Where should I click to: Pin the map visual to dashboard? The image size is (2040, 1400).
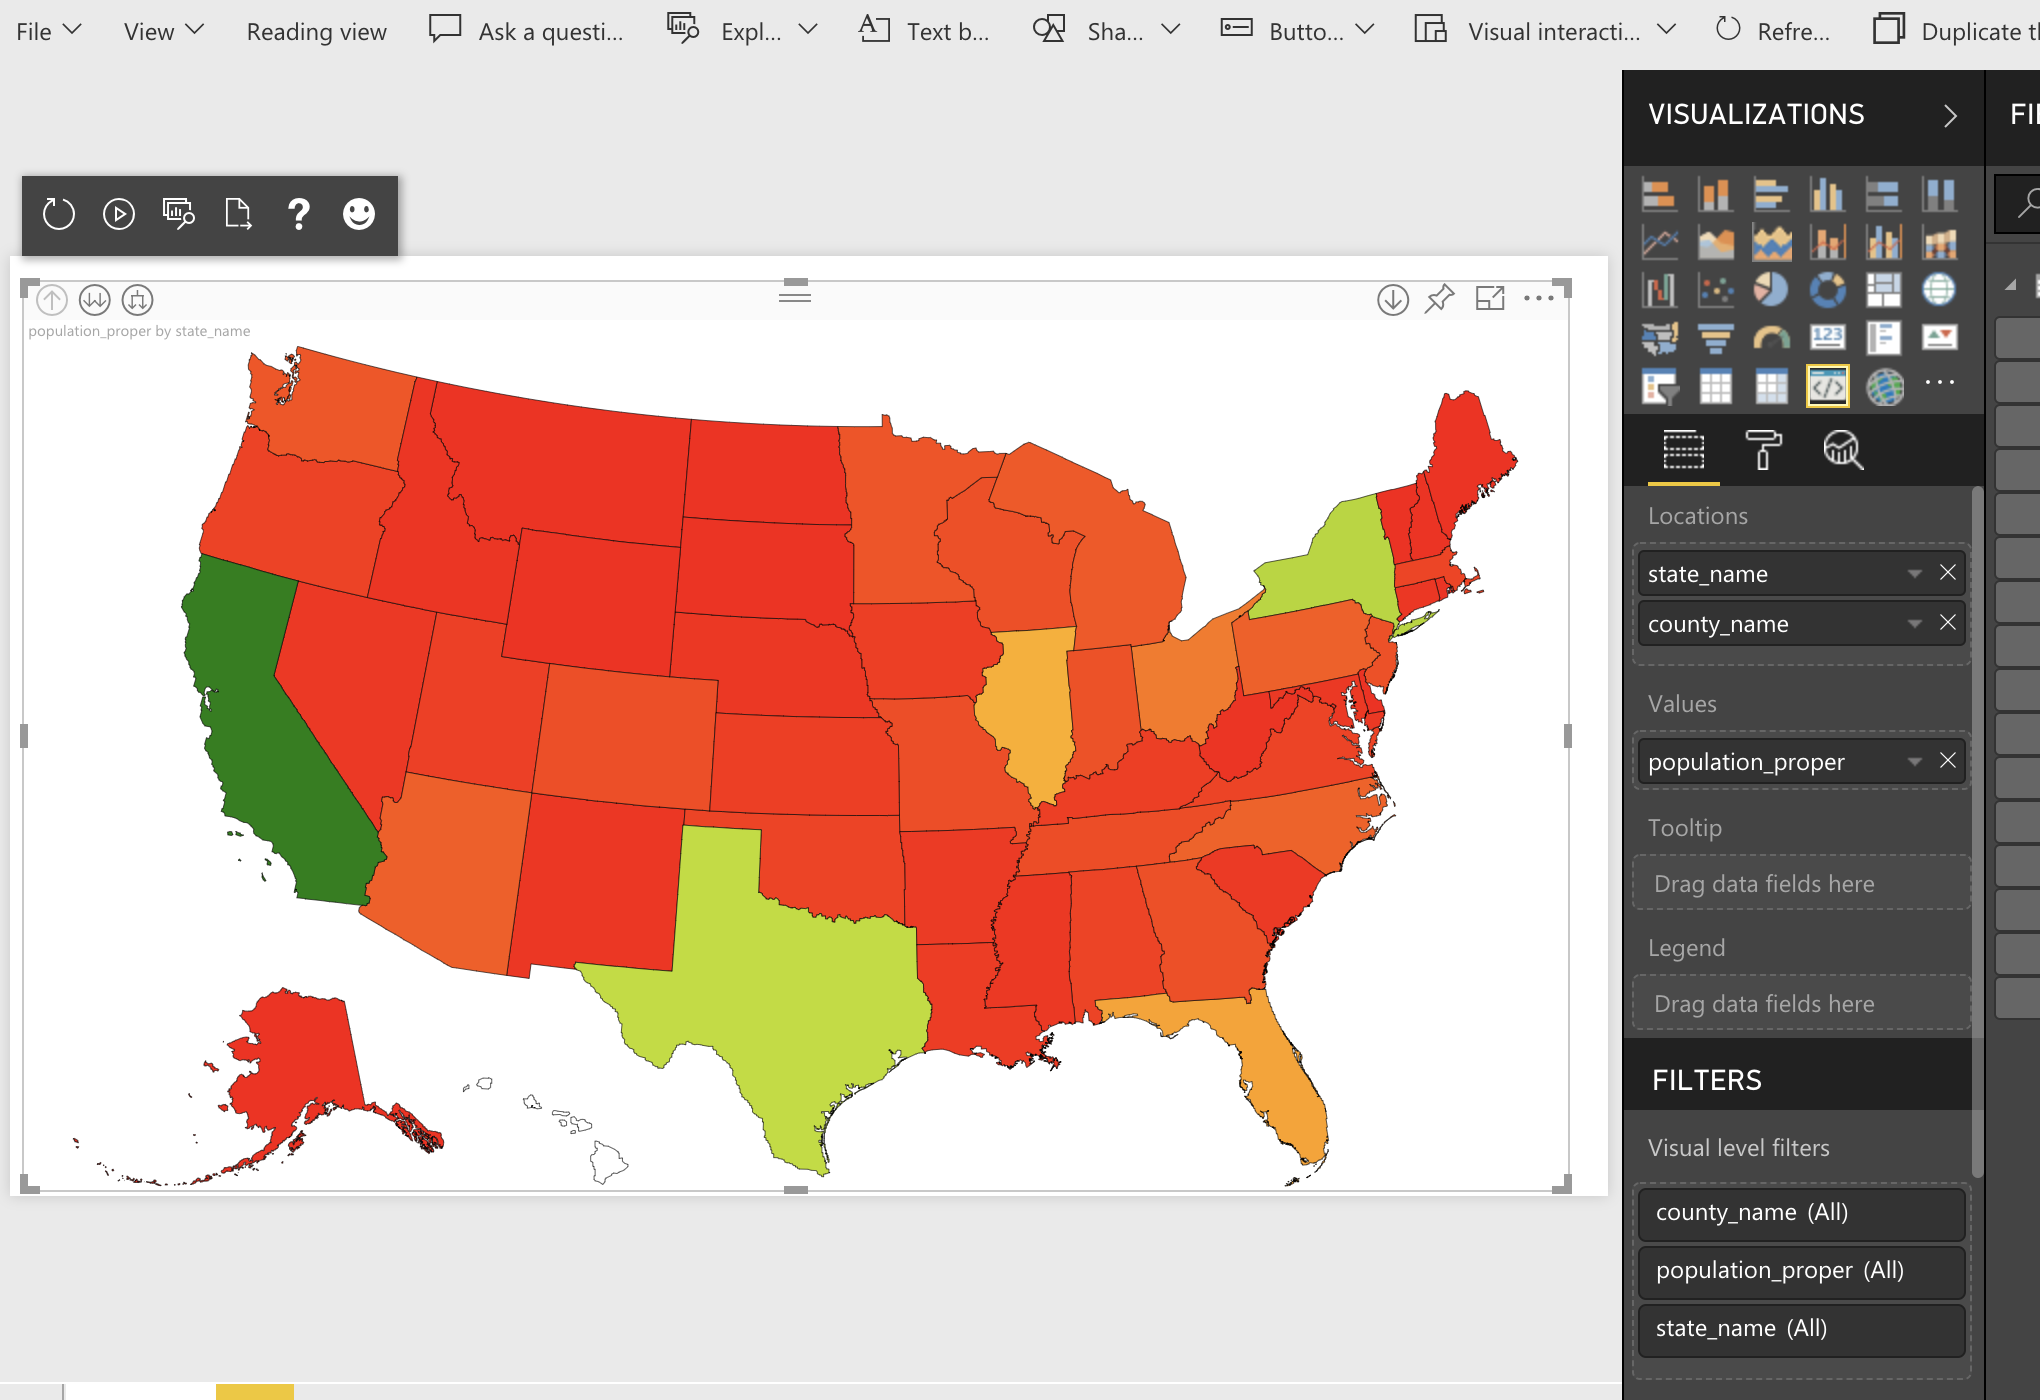click(1439, 299)
